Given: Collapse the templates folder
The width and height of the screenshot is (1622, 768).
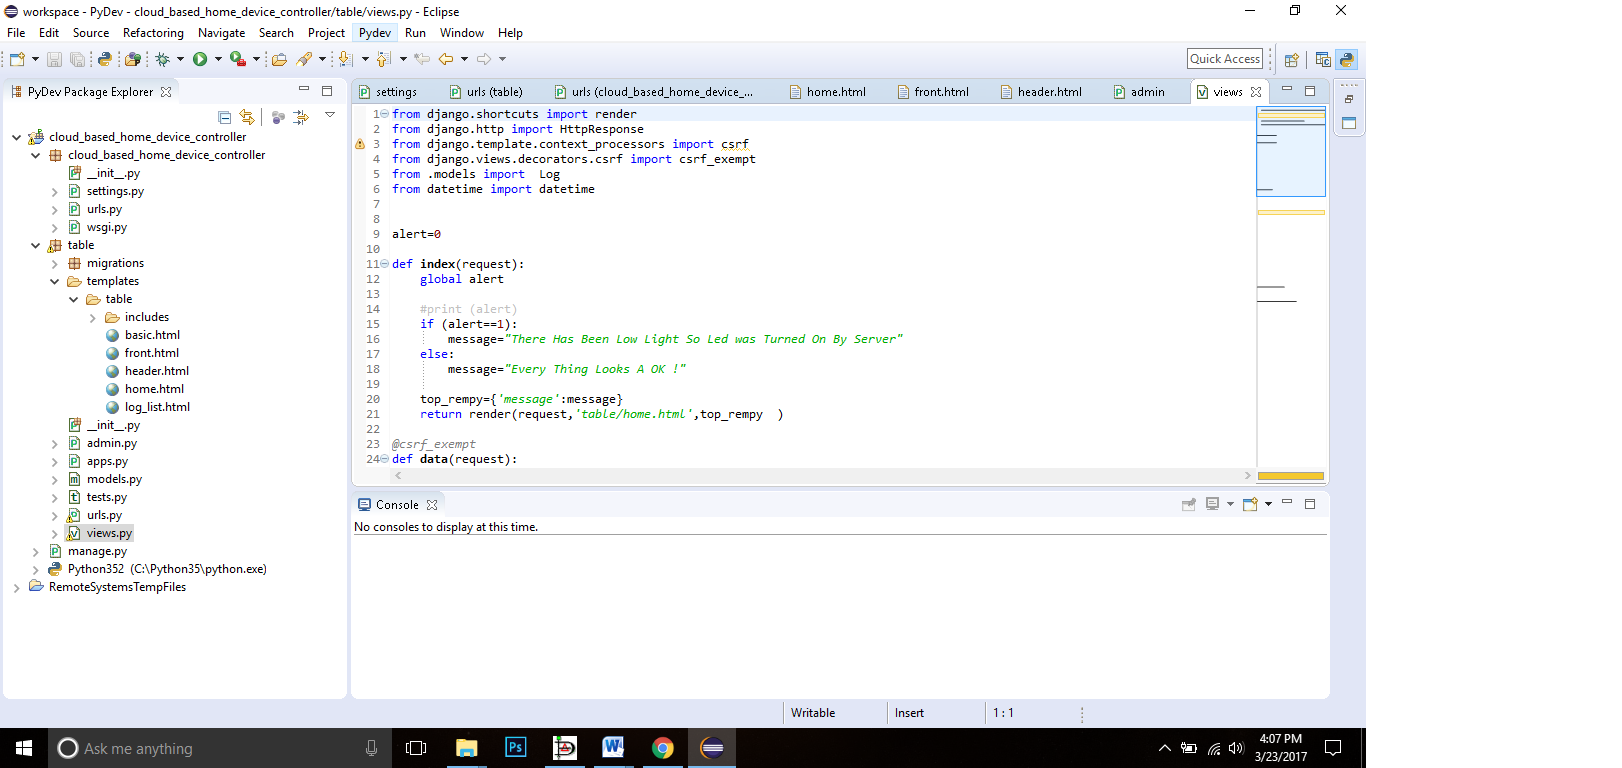Looking at the screenshot, I should pos(55,282).
